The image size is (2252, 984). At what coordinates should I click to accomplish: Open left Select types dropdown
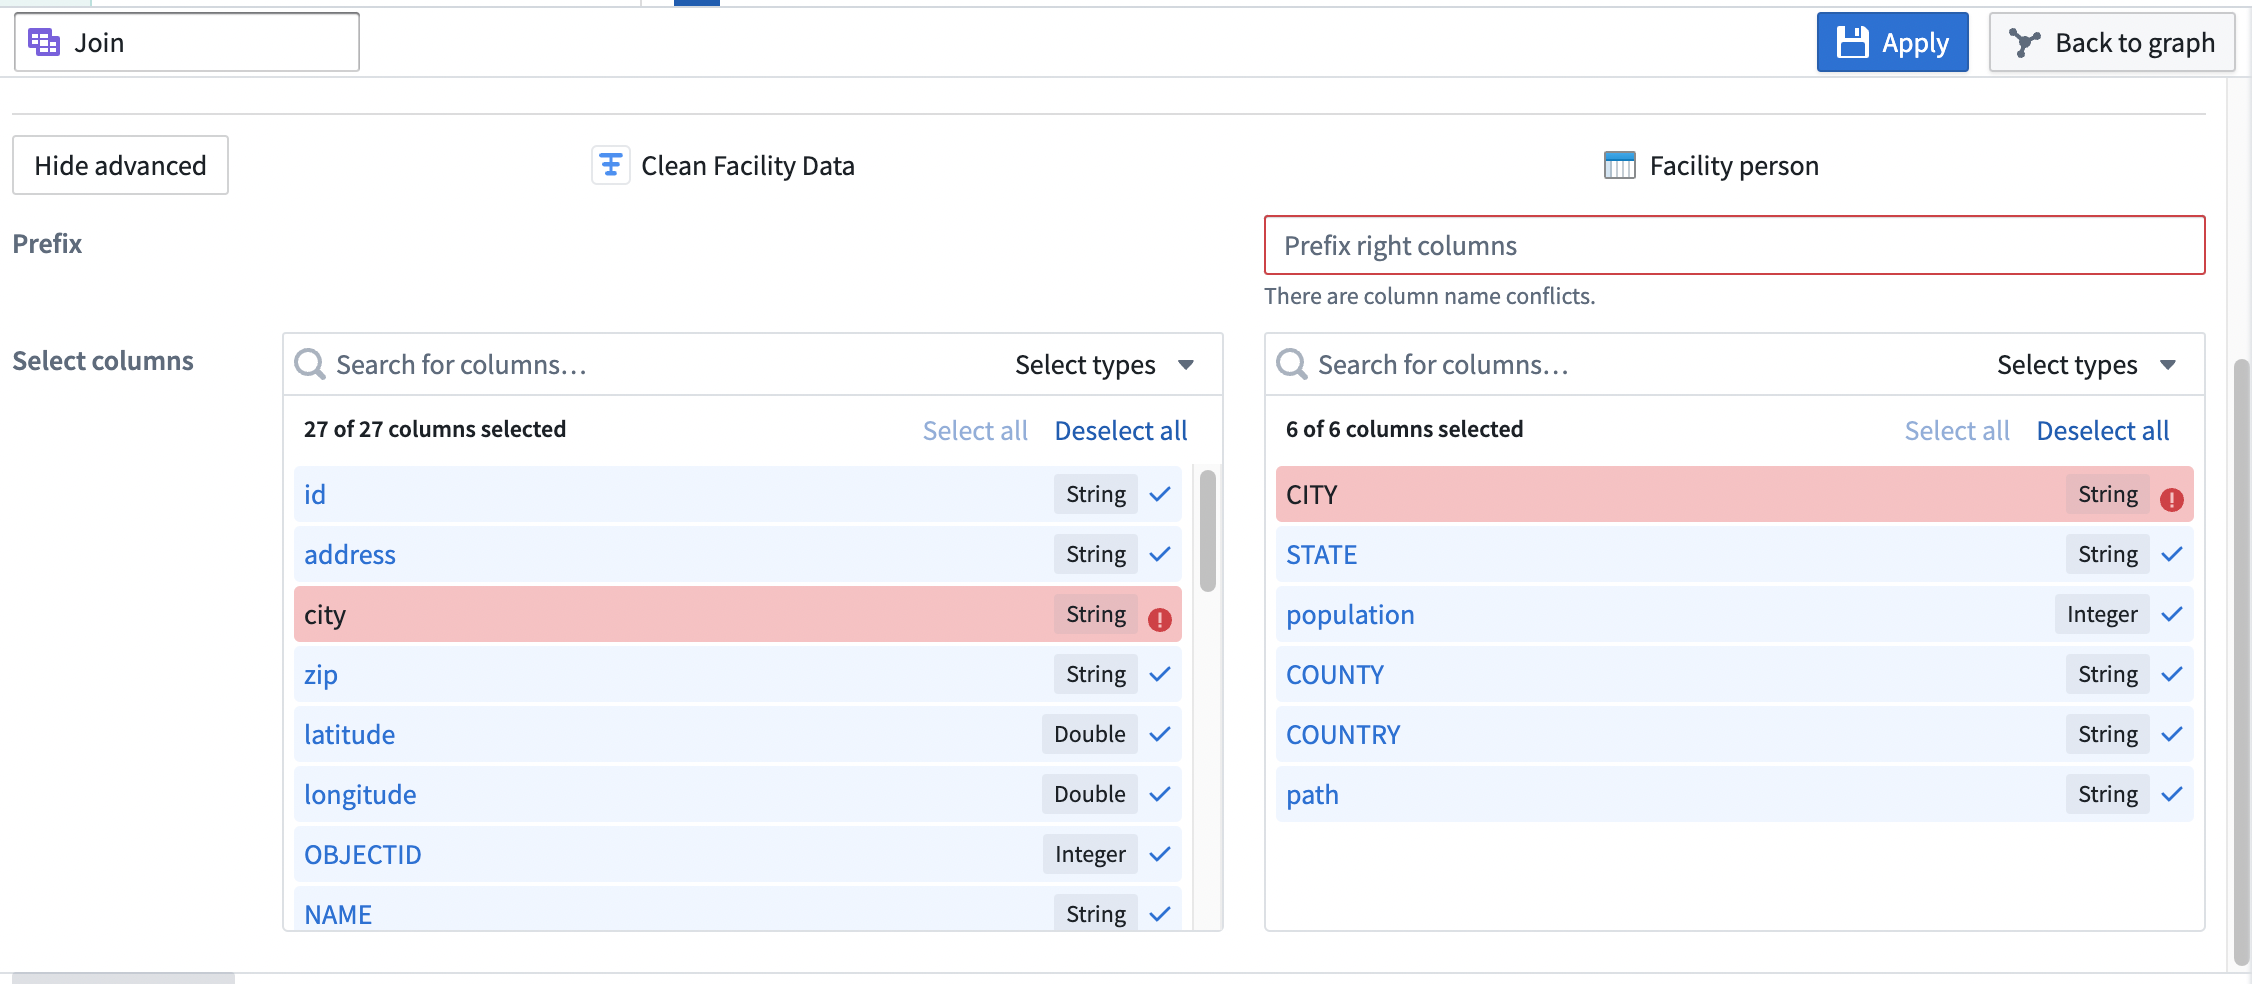click(x=1104, y=365)
